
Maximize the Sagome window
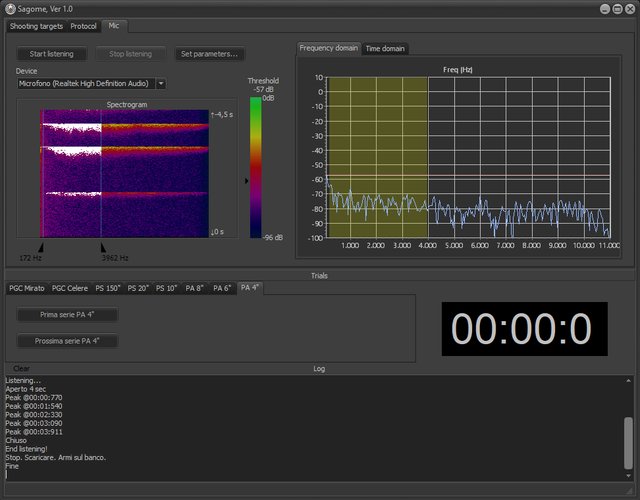coord(618,9)
